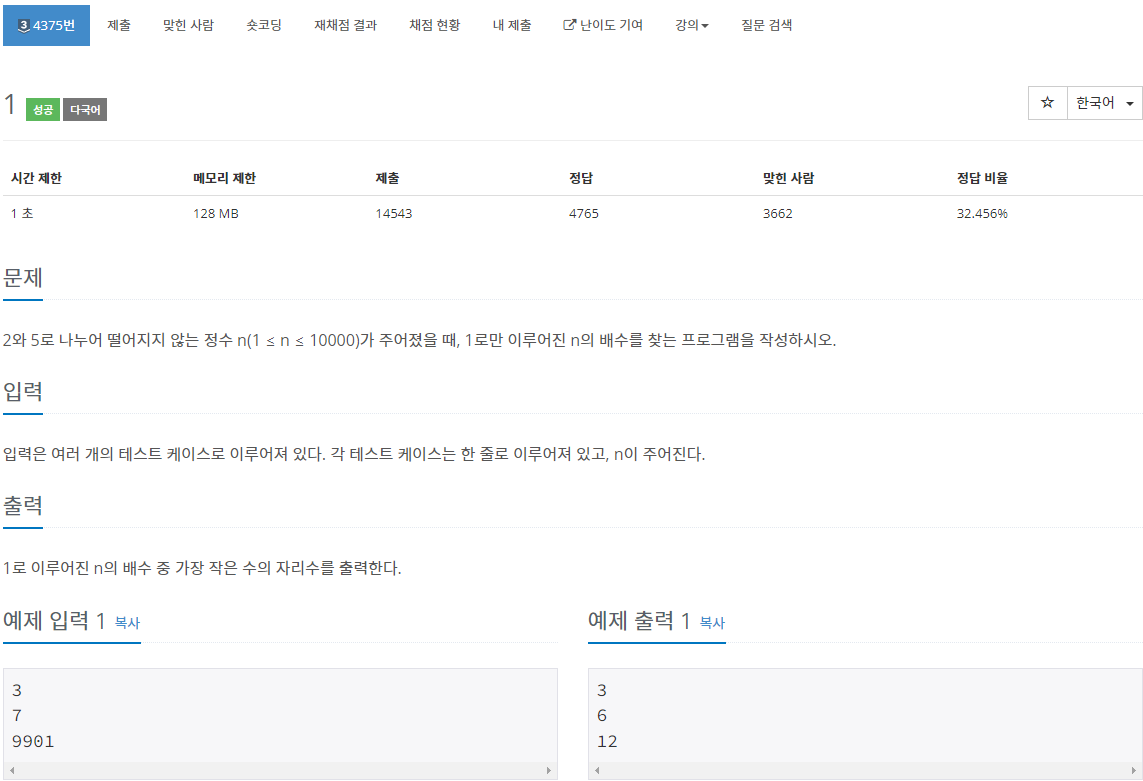Image resolution: width=1143 pixels, height=781 pixels.
Task: Click 복사 next to 예제 출력 1
Action: click(x=712, y=623)
